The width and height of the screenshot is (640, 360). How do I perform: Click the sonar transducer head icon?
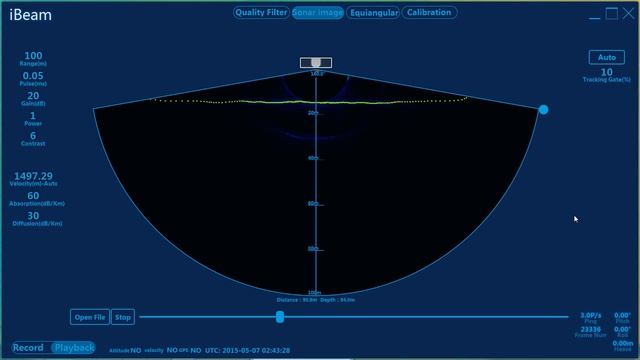(x=316, y=62)
